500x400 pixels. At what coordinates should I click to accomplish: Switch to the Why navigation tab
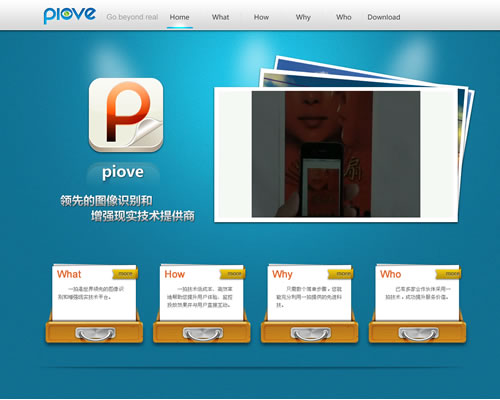(x=303, y=17)
